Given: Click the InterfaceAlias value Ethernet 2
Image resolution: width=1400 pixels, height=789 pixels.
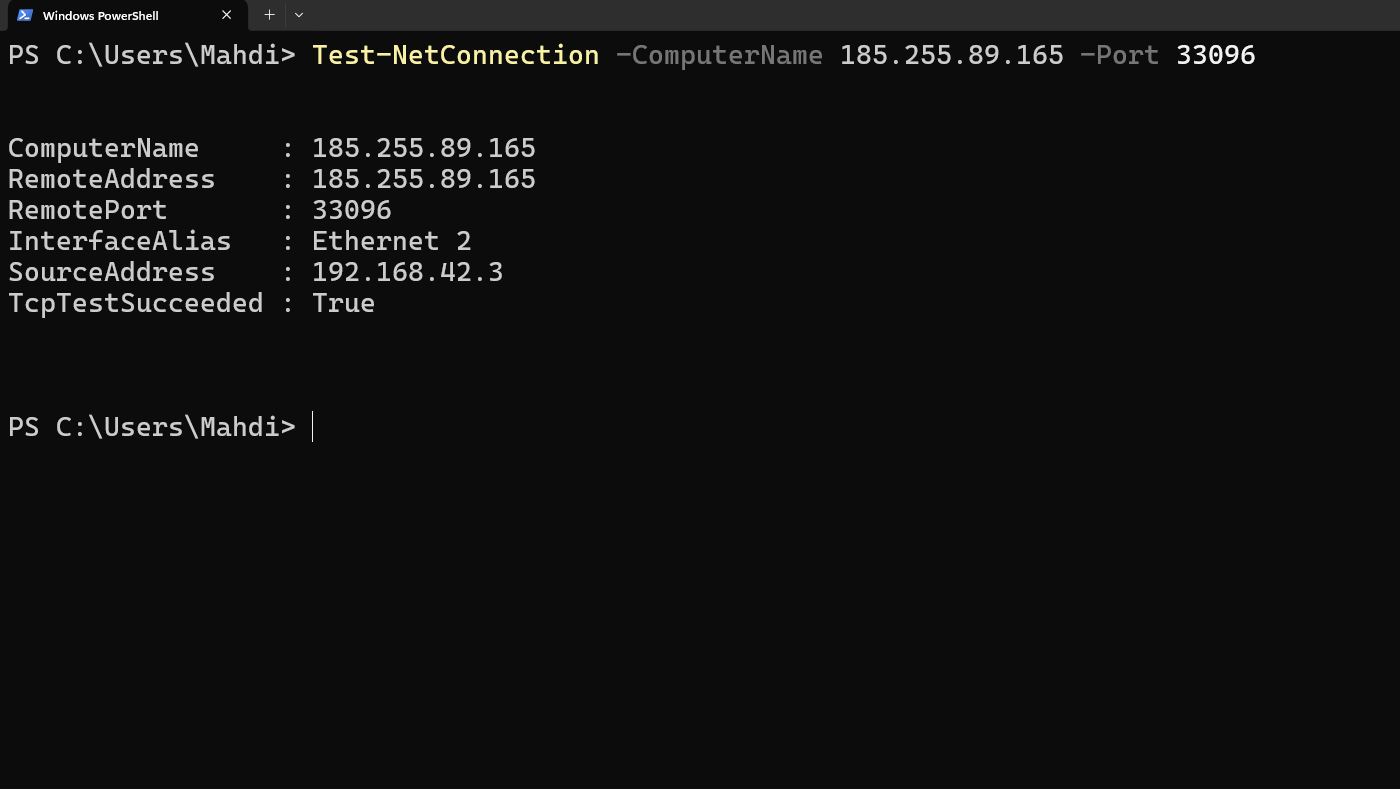Looking at the screenshot, I should tap(391, 242).
